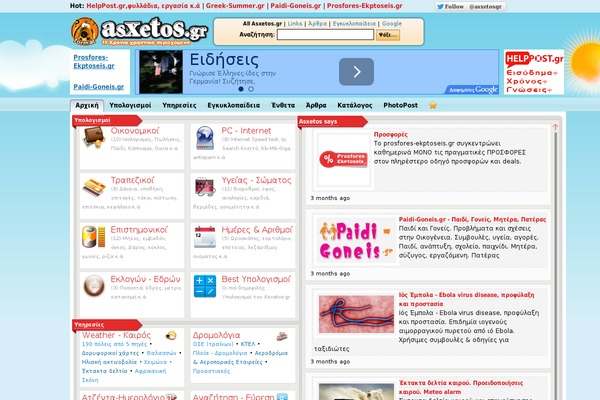Click the news ad thumbnail image
The image size is (600, 400).
(x=161, y=72)
